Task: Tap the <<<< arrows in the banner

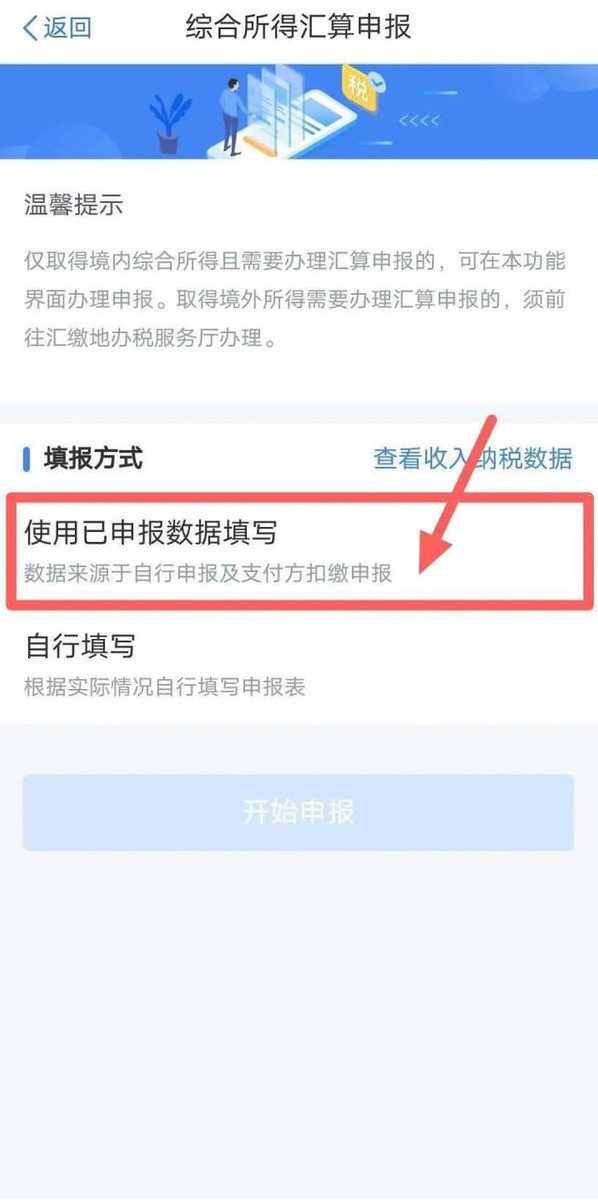Action: (x=419, y=123)
